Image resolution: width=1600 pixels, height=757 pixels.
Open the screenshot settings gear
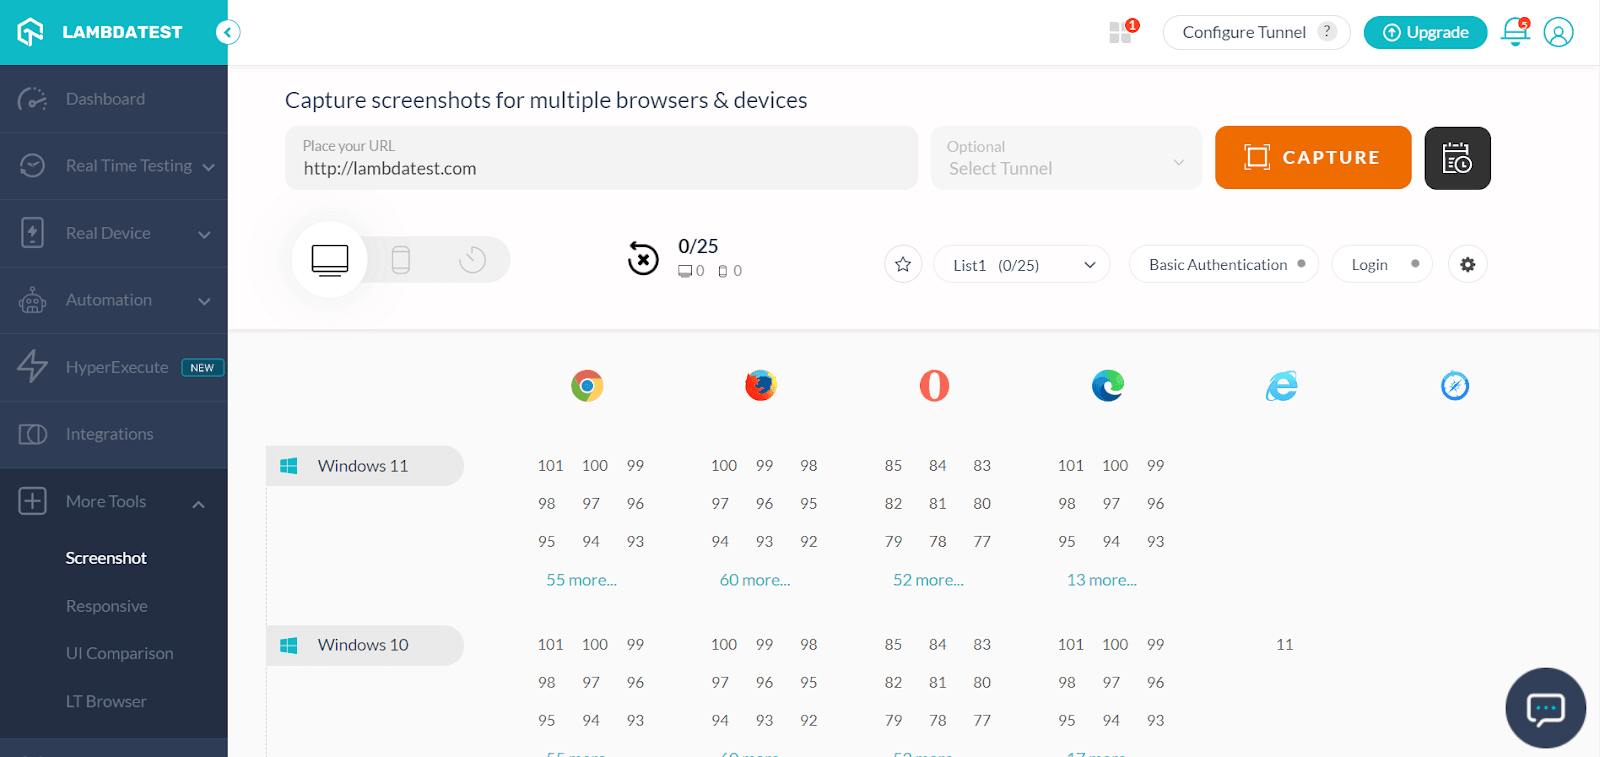1467,264
